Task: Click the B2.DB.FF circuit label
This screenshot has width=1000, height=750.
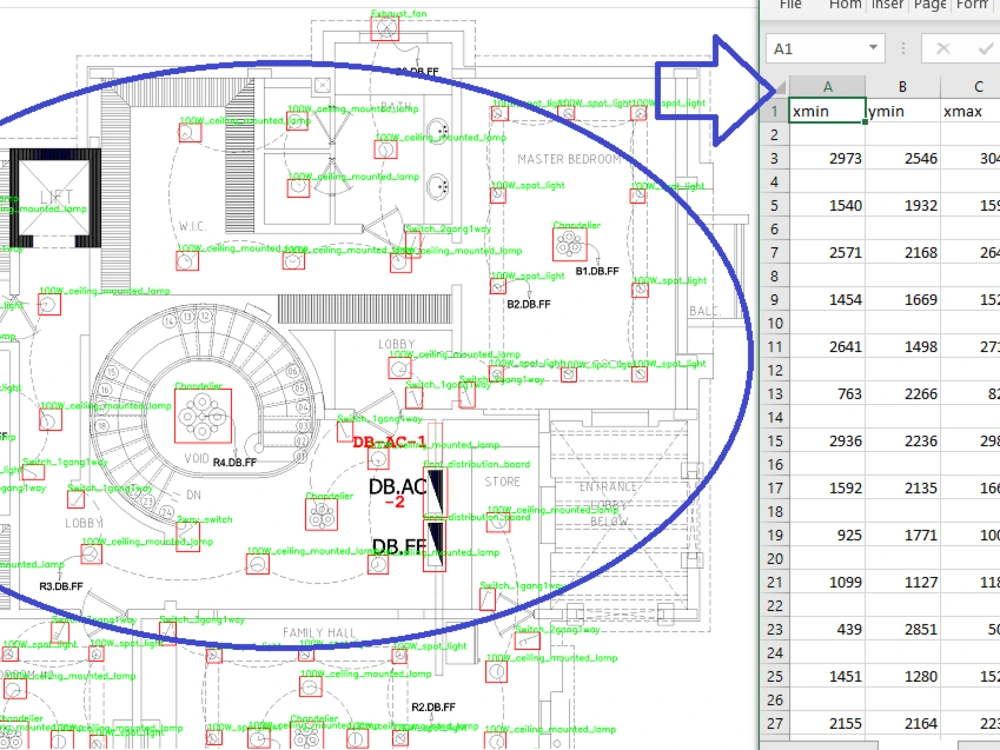Action: point(529,304)
